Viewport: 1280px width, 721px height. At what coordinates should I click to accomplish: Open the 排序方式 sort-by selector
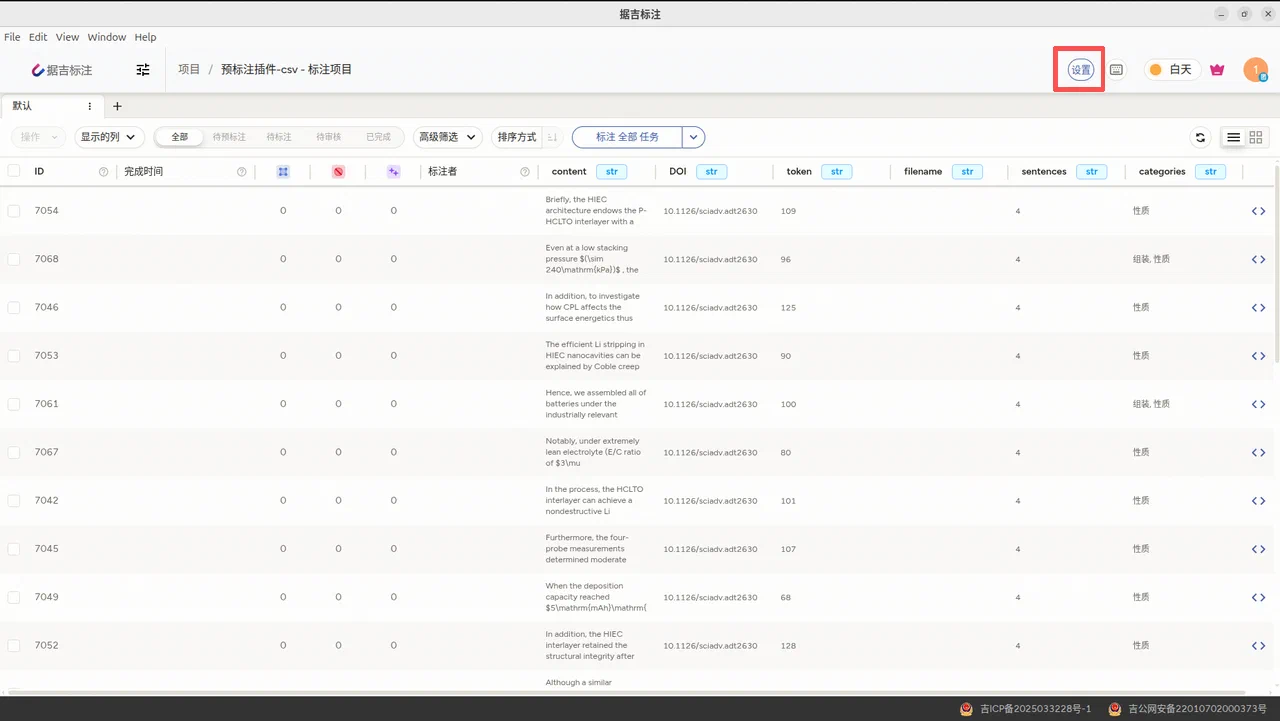(x=518, y=137)
